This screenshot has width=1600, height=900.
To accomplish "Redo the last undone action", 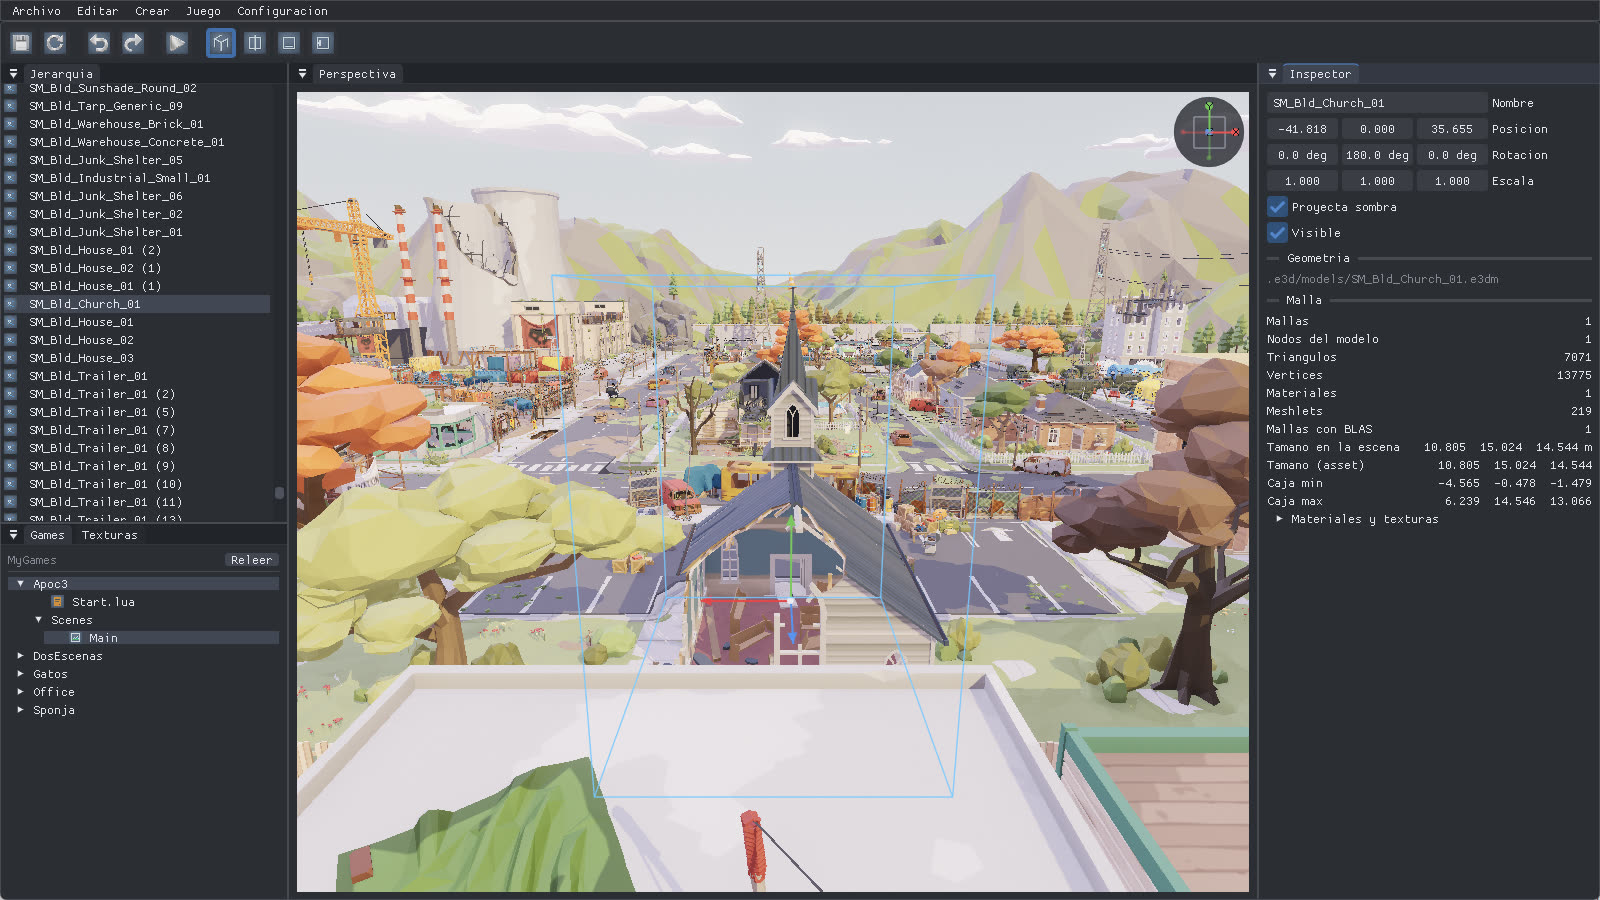I will [x=133, y=43].
